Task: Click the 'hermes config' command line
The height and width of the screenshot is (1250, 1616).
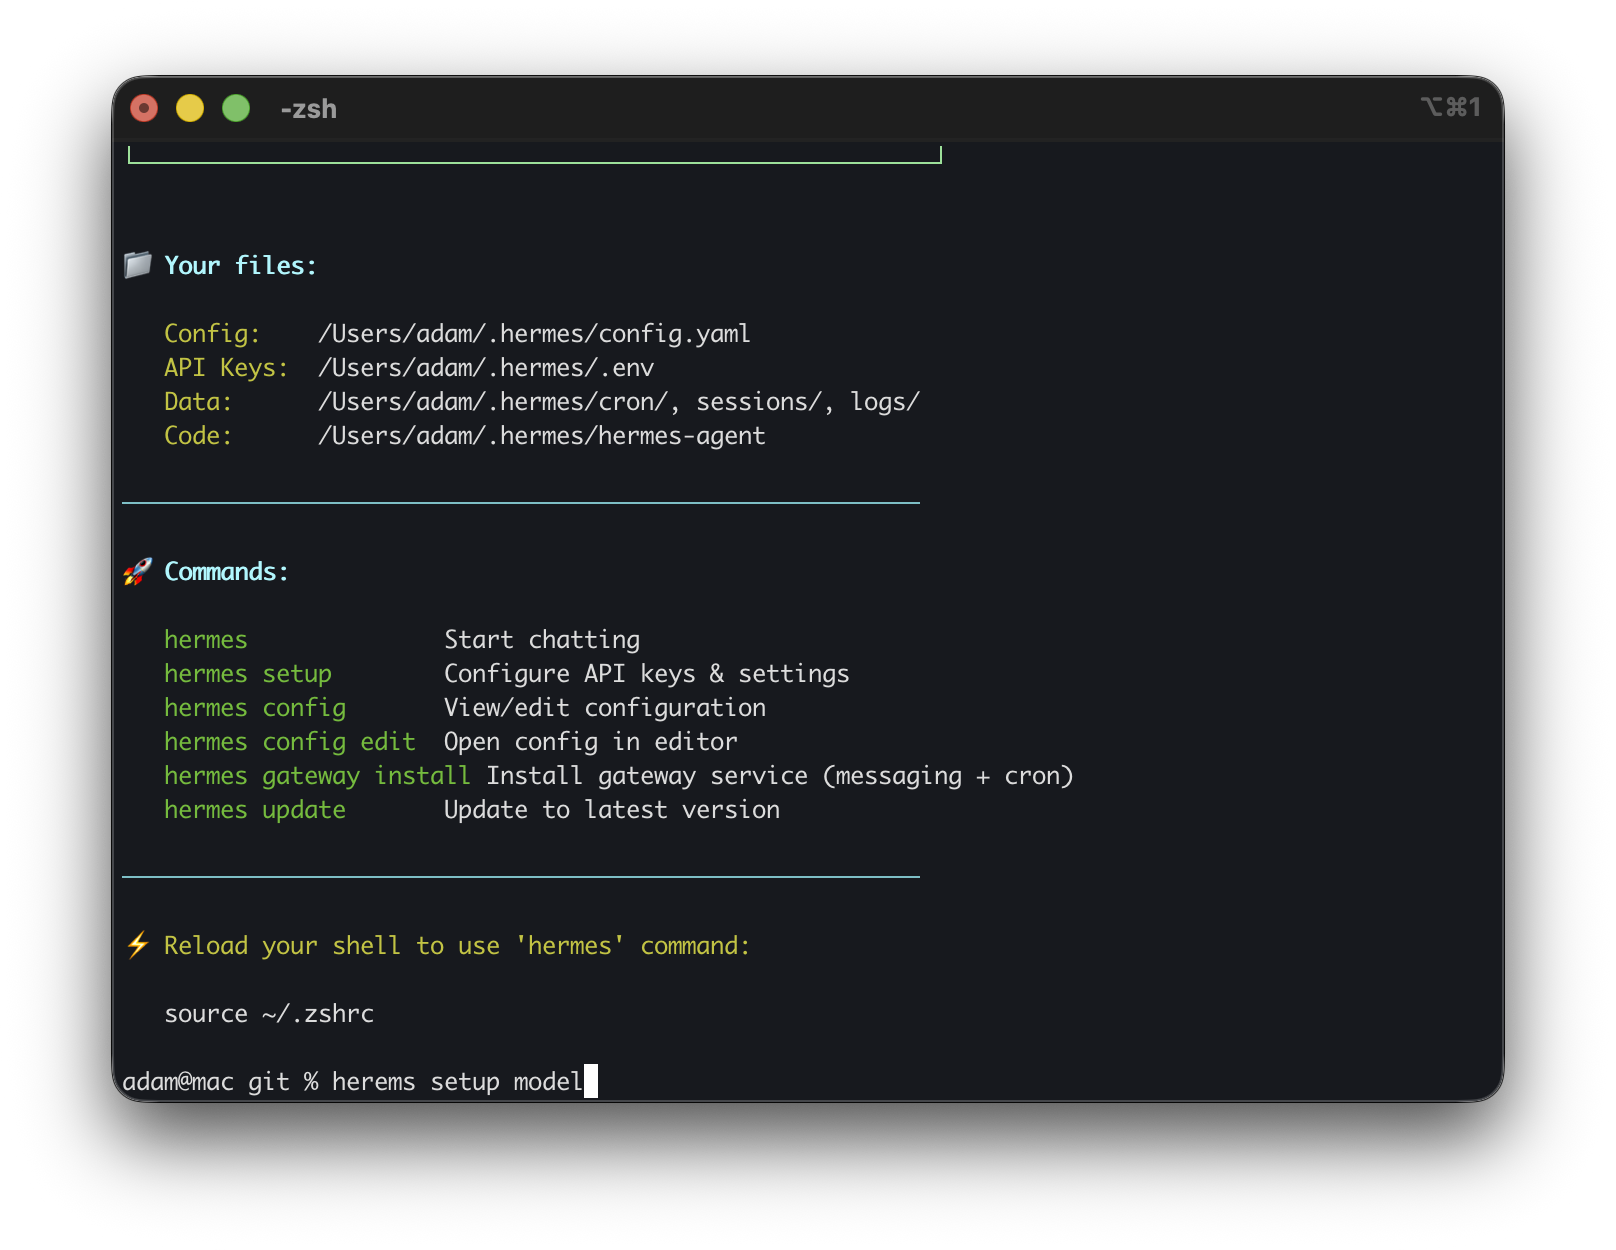Action: 255,708
